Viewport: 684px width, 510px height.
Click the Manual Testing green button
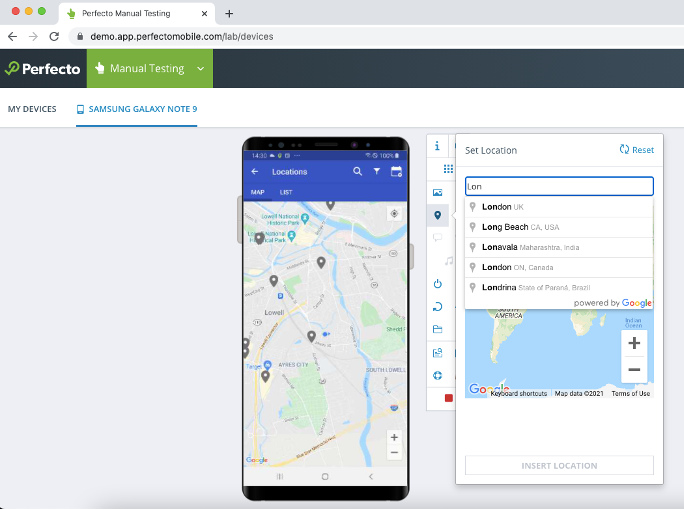(x=150, y=68)
